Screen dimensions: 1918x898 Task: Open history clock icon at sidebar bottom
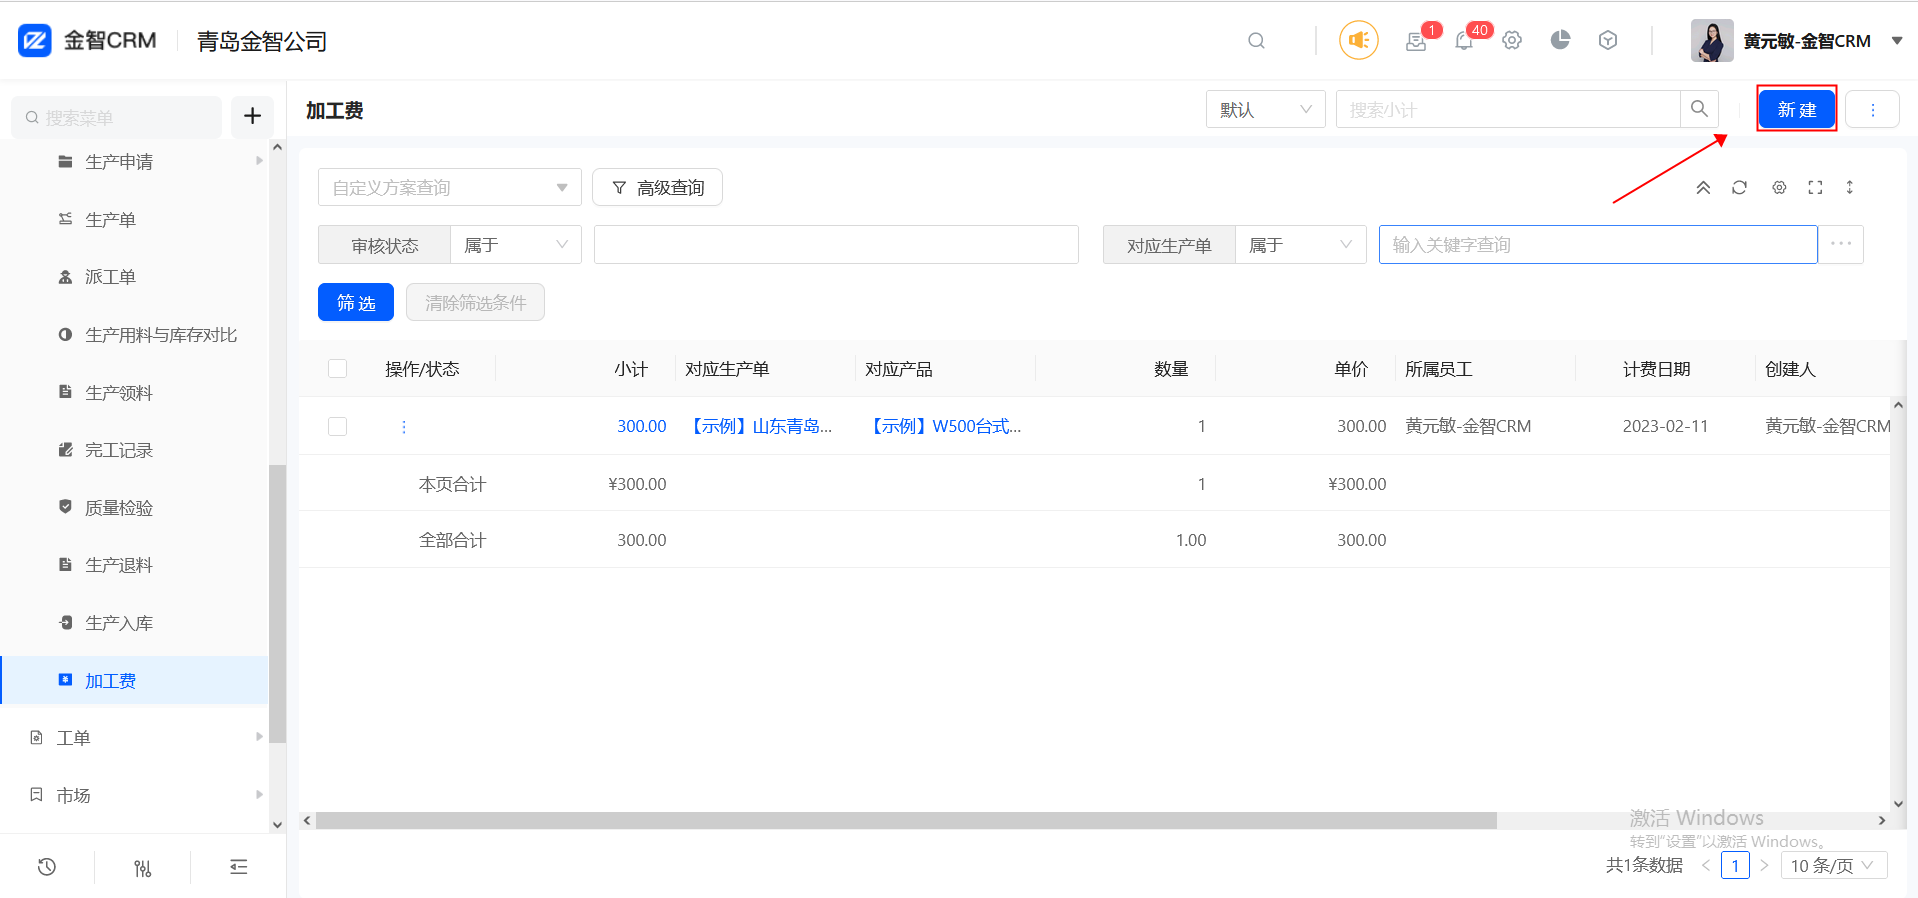click(46, 867)
